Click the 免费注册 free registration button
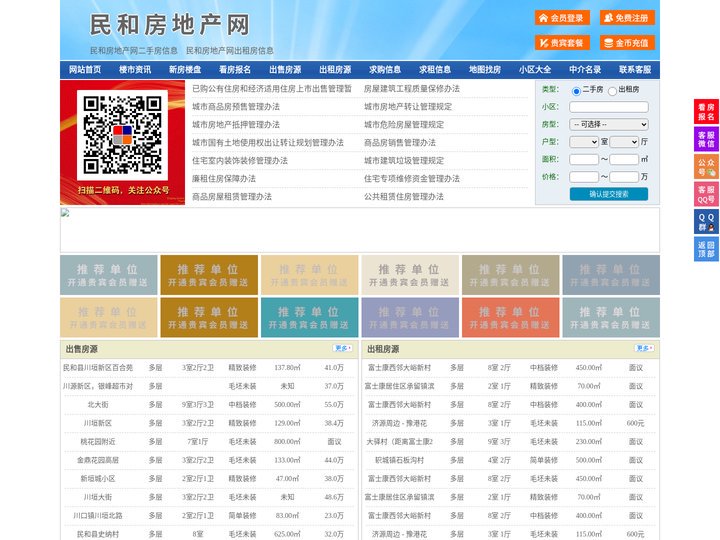720x540 pixels. 627,18
